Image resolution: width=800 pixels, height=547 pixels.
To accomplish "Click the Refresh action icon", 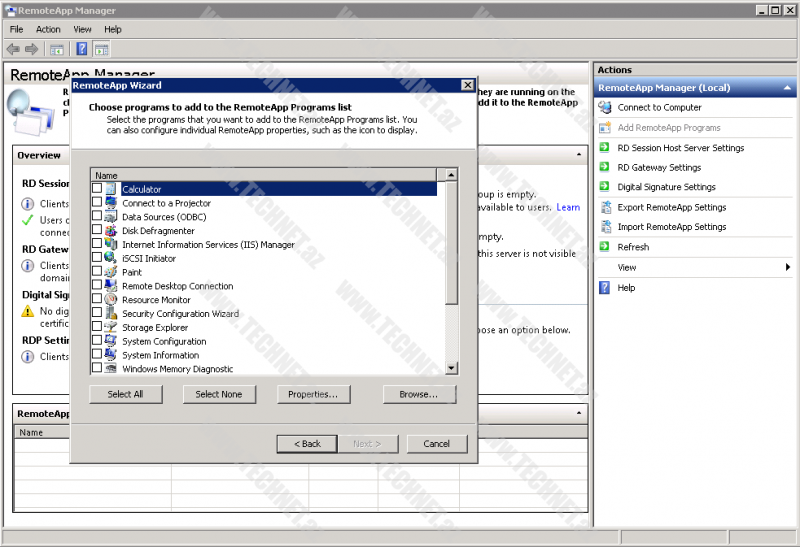I will tap(605, 247).
